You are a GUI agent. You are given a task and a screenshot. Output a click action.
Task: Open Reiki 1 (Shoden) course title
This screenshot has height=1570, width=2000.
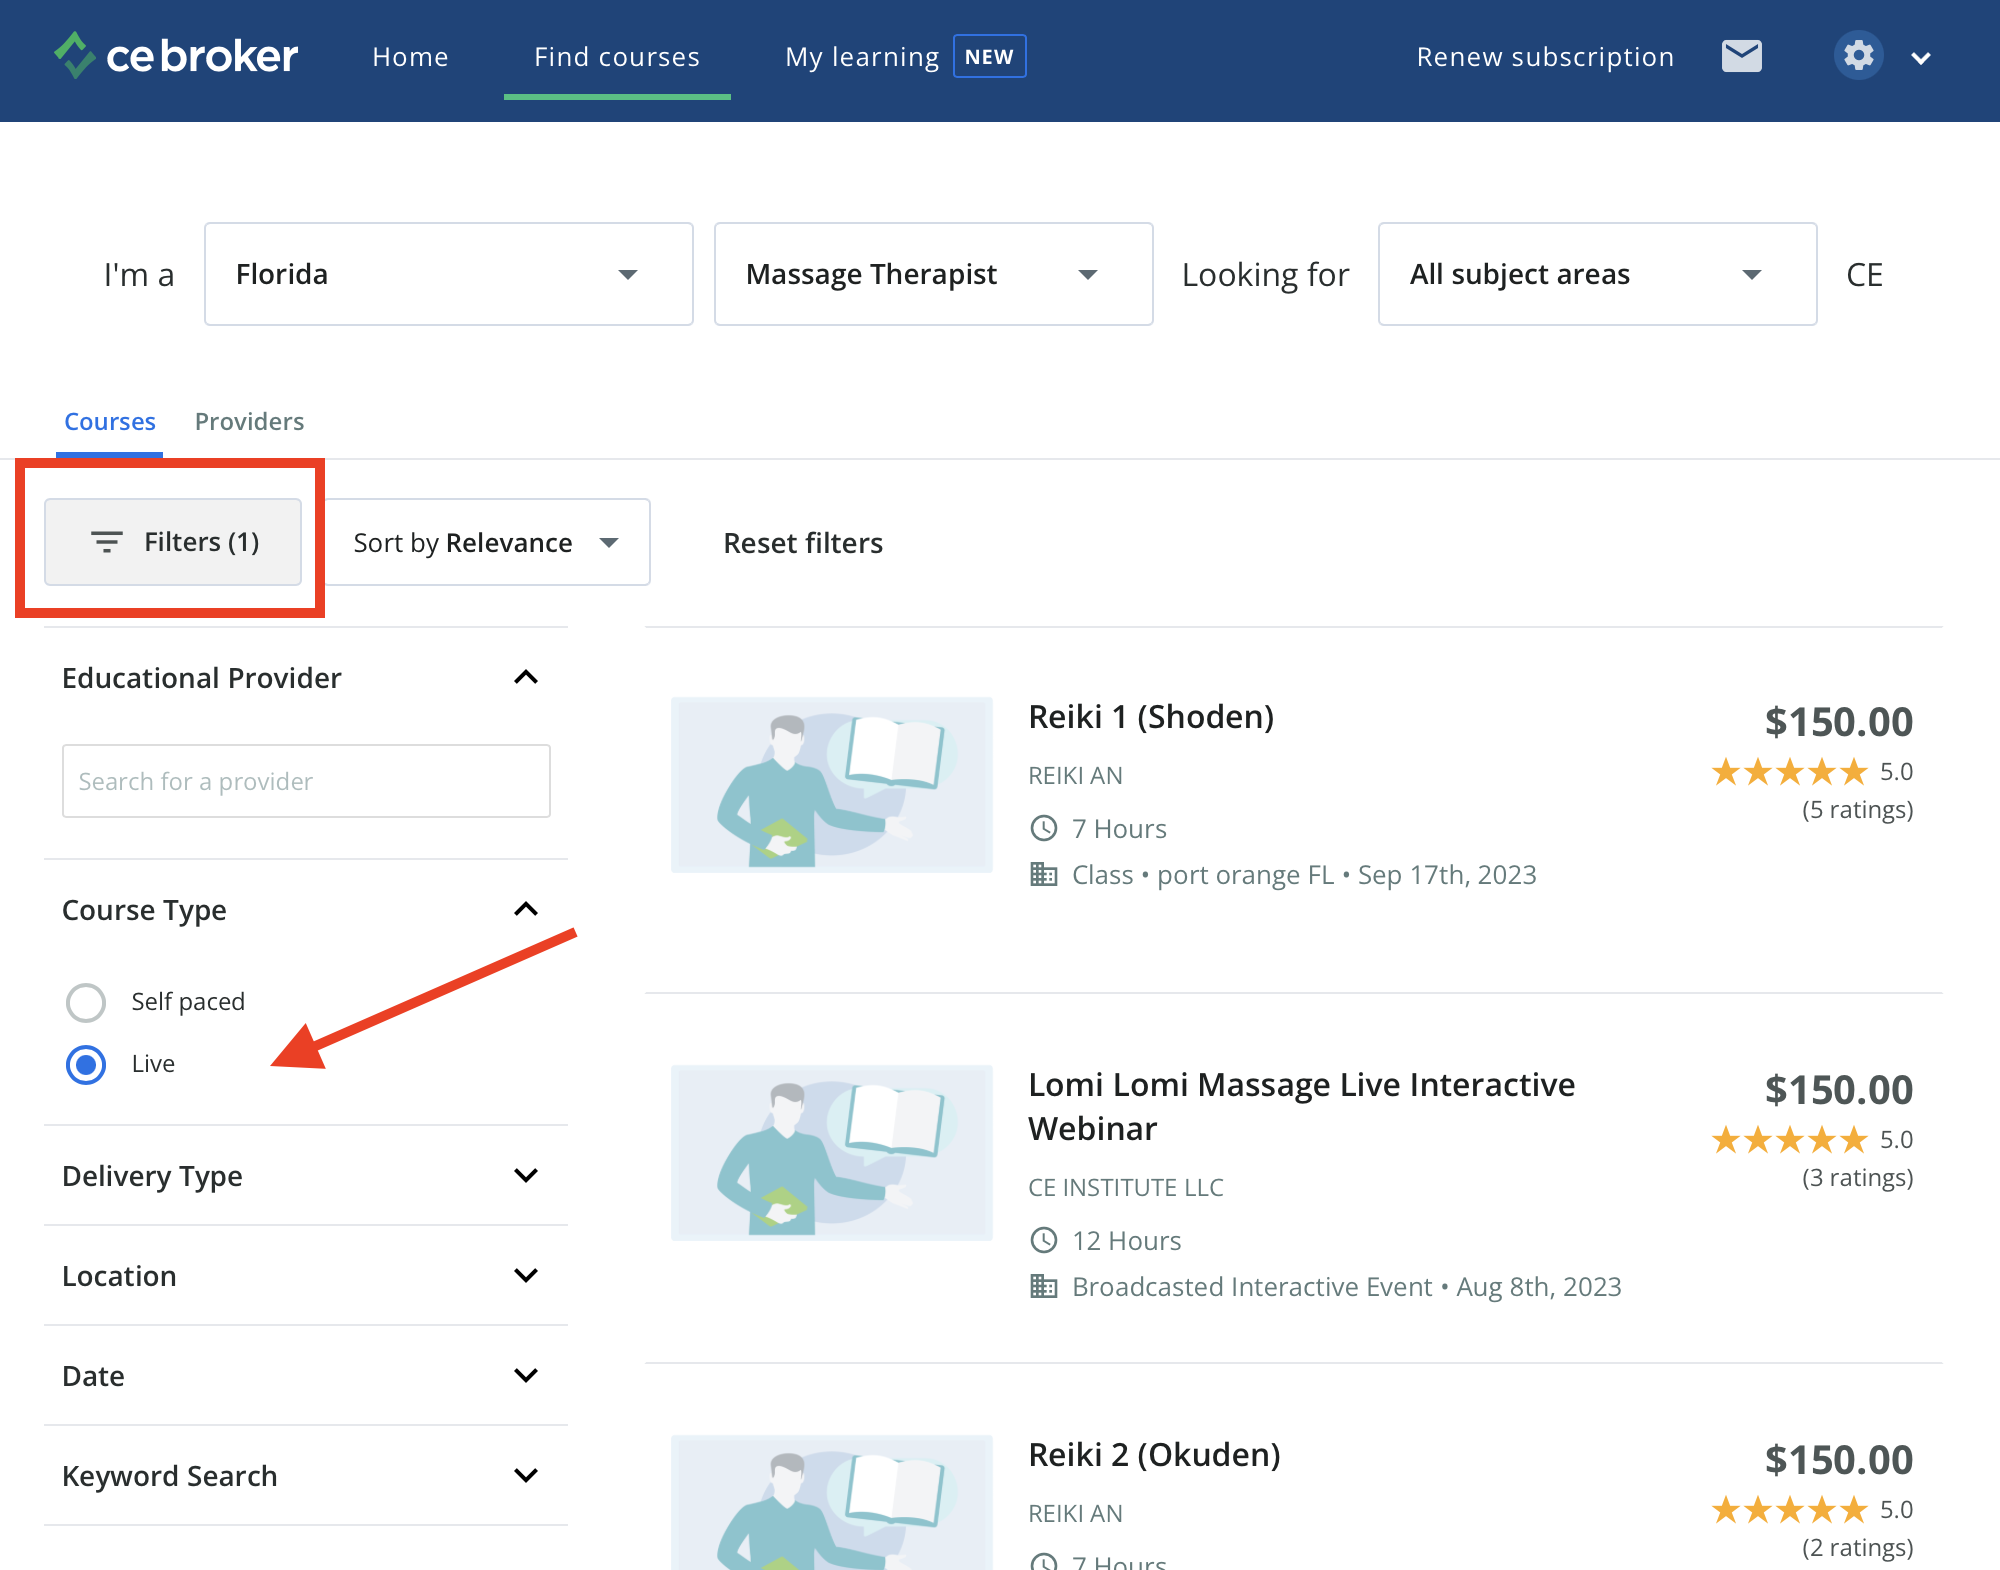pos(1151,717)
